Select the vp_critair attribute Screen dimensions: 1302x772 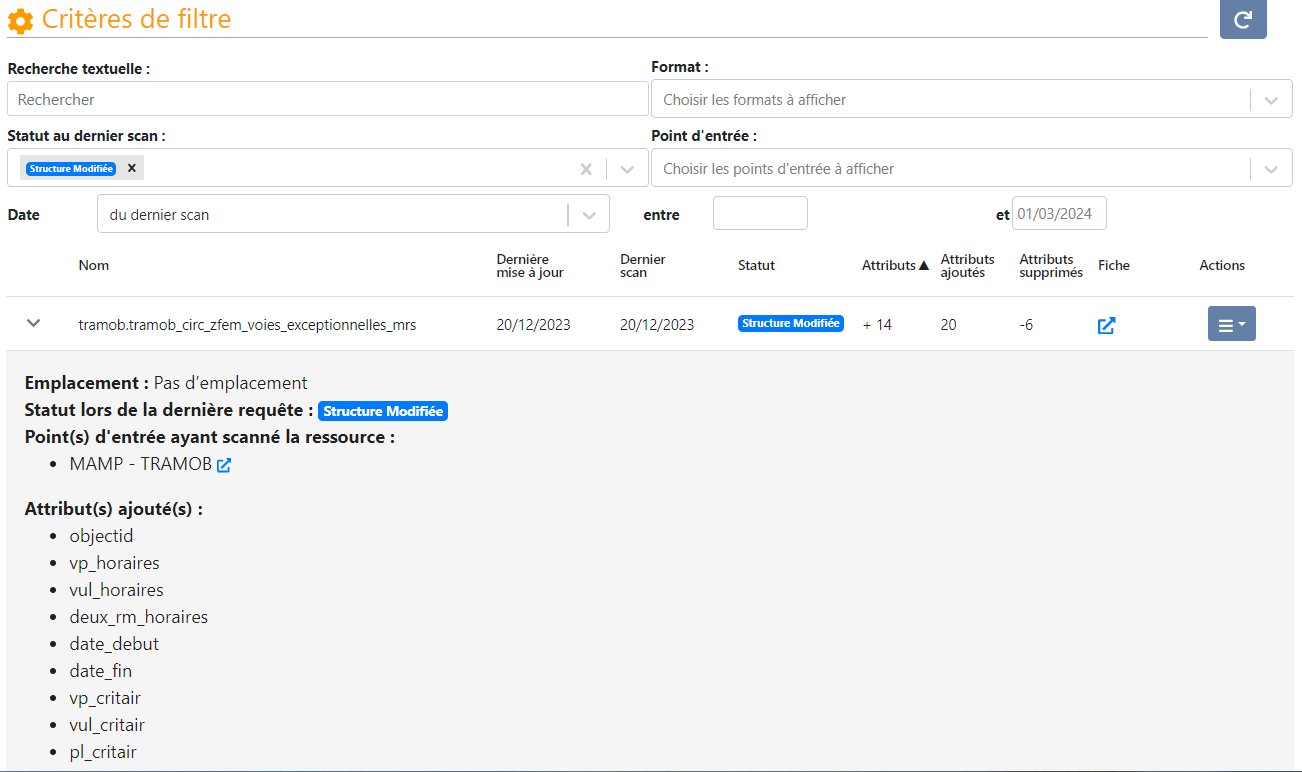pyautogui.click(x=105, y=698)
